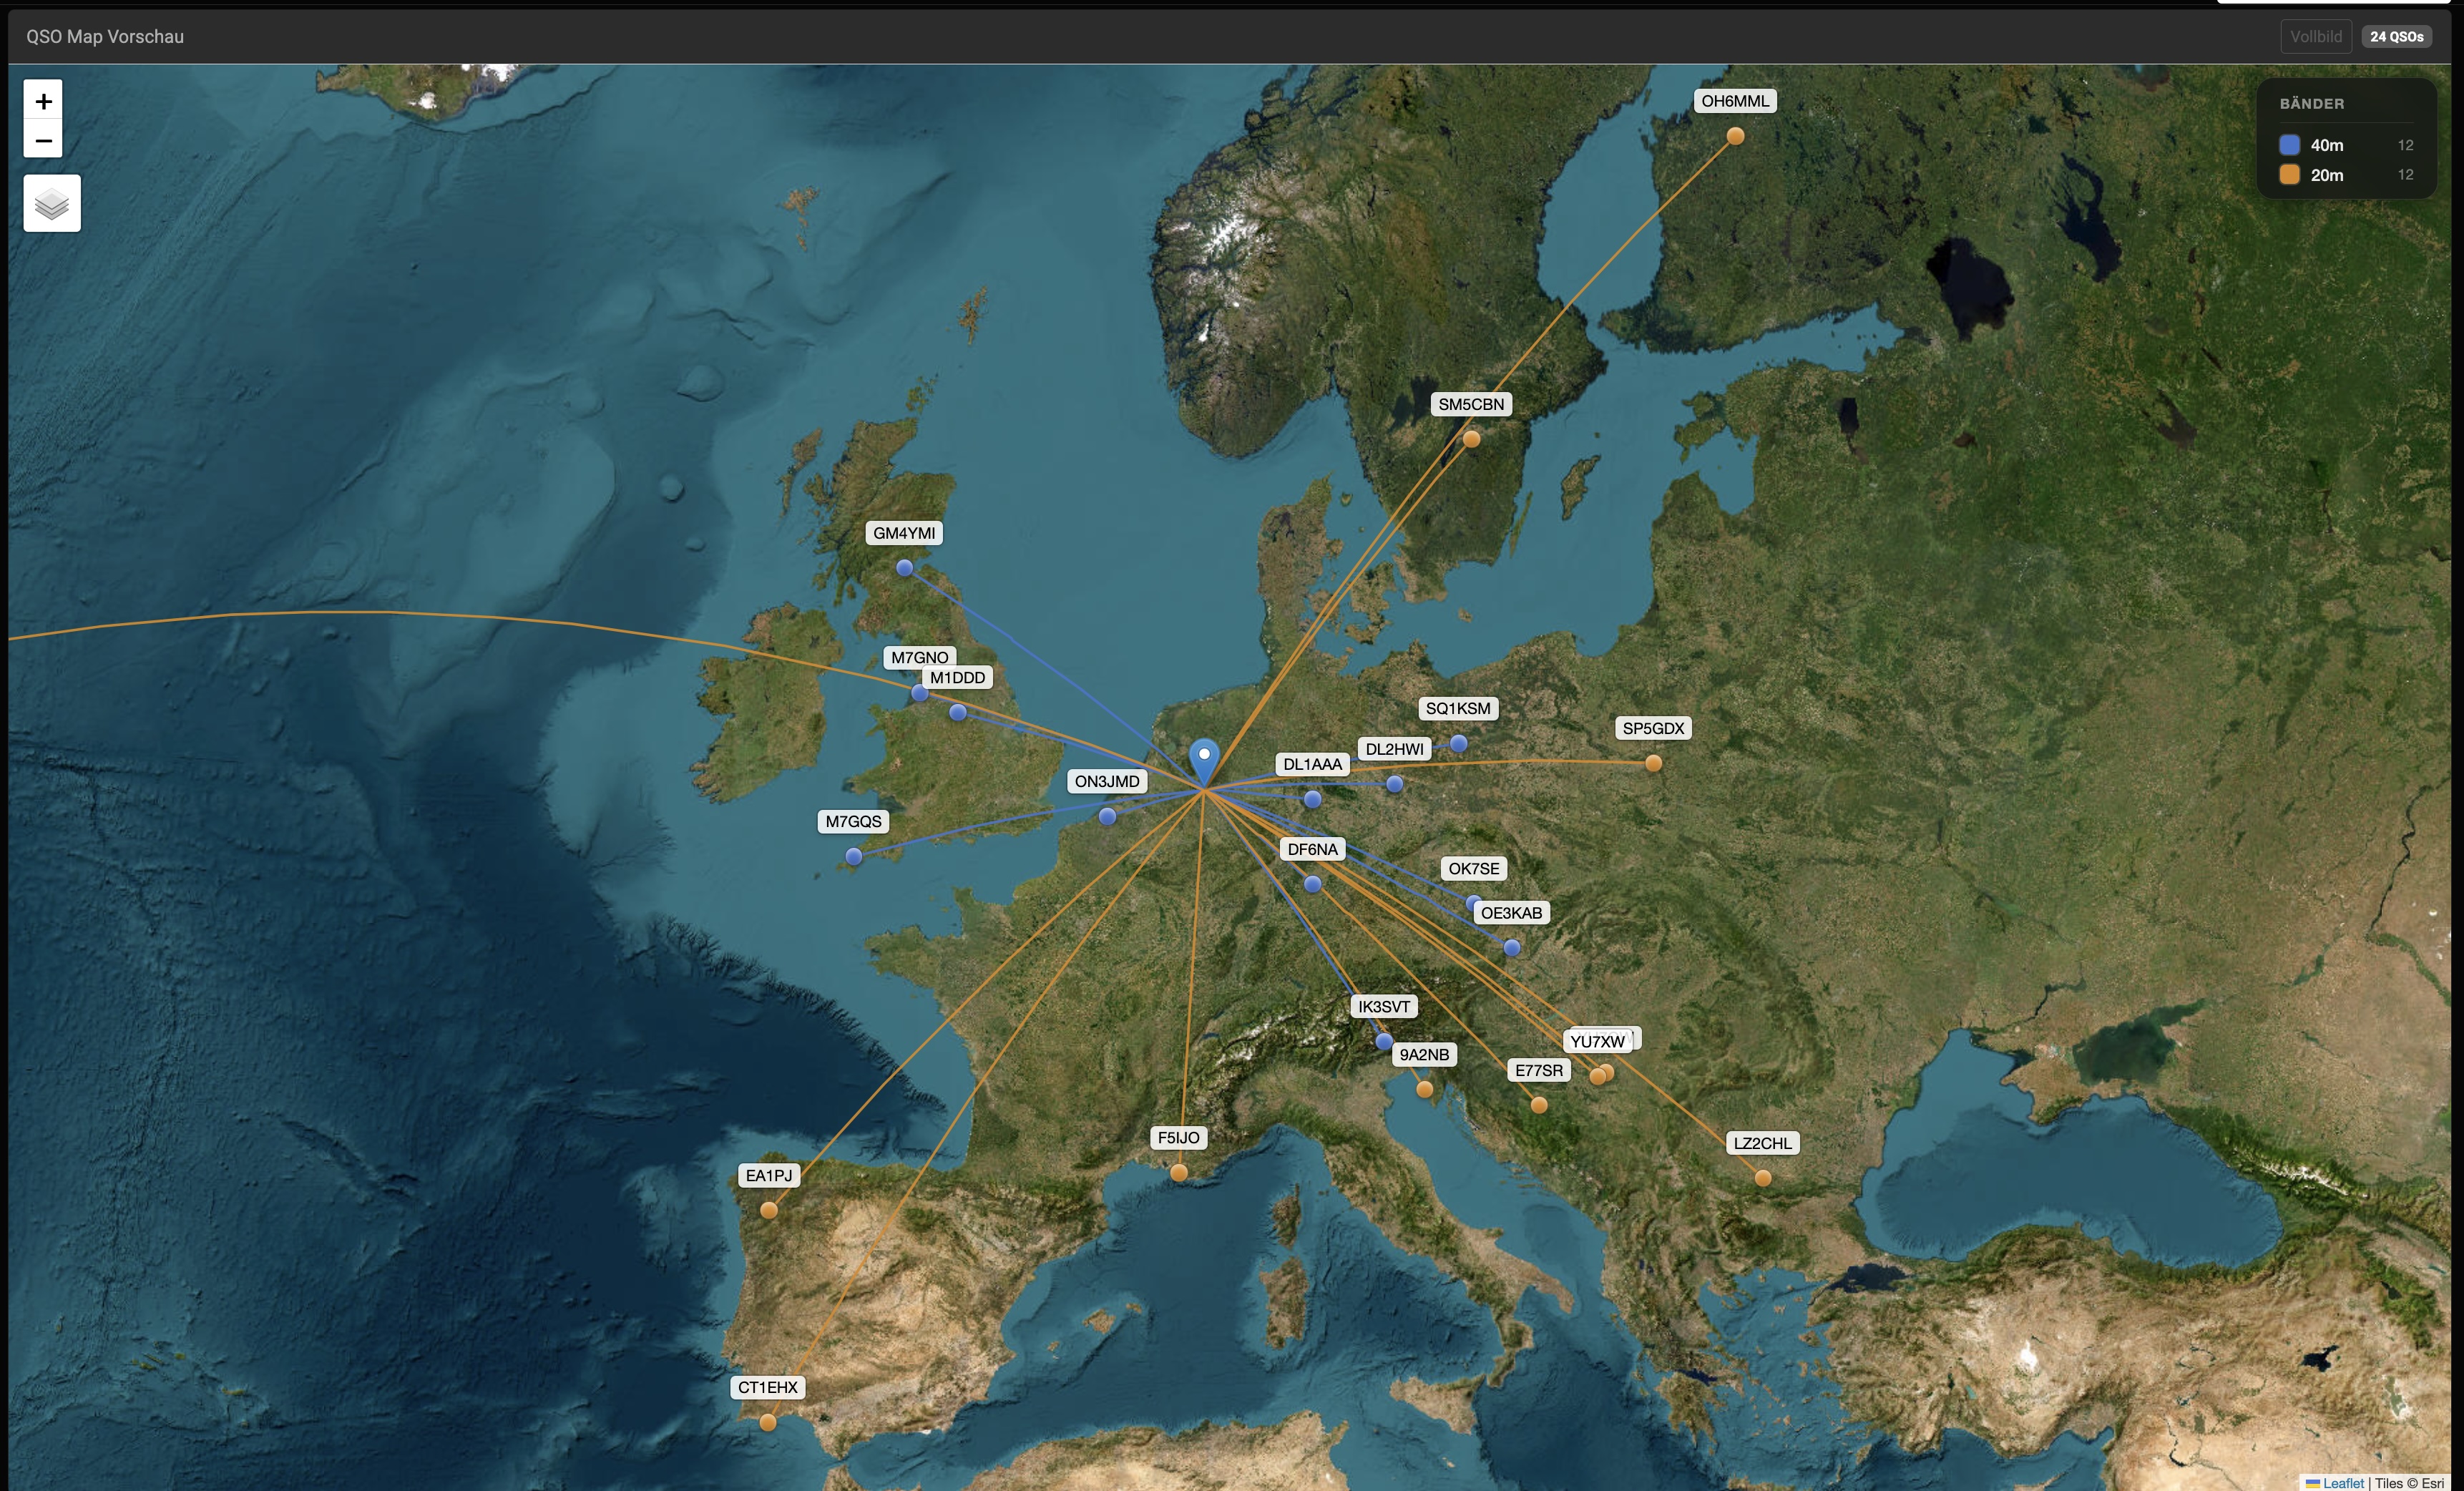Click the M1DDD callsign label
This screenshot has height=1491, width=2464.
click(x=957, y=678)
